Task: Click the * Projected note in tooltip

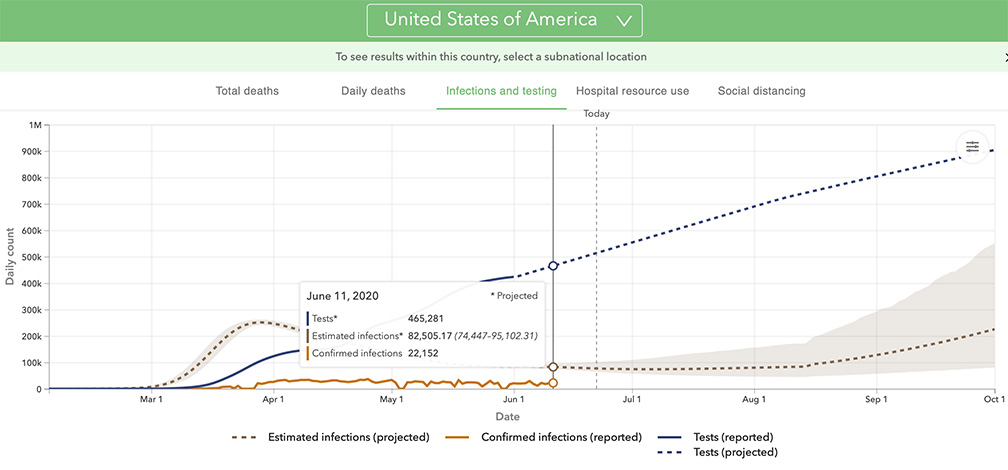Action: pos(514,296)
